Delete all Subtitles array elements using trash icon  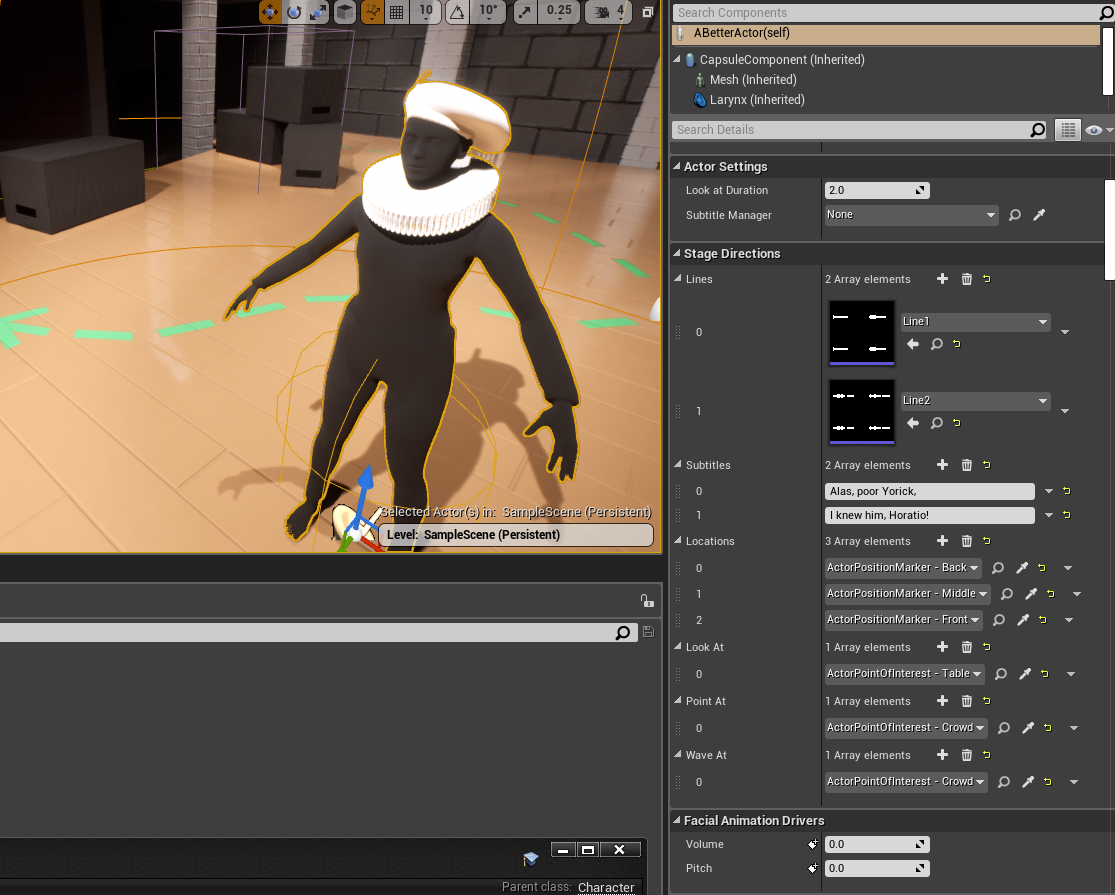pos(966,465)
